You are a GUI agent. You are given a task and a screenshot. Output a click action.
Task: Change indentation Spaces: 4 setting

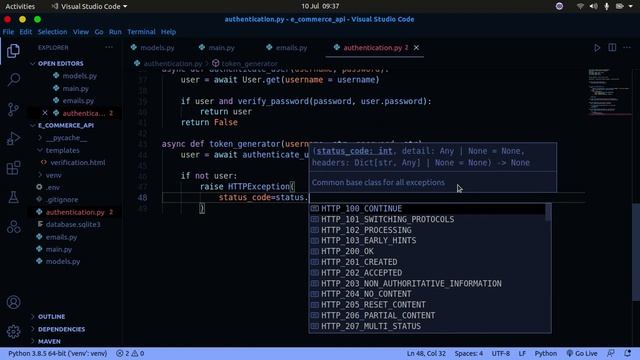[x=469, y=353]
